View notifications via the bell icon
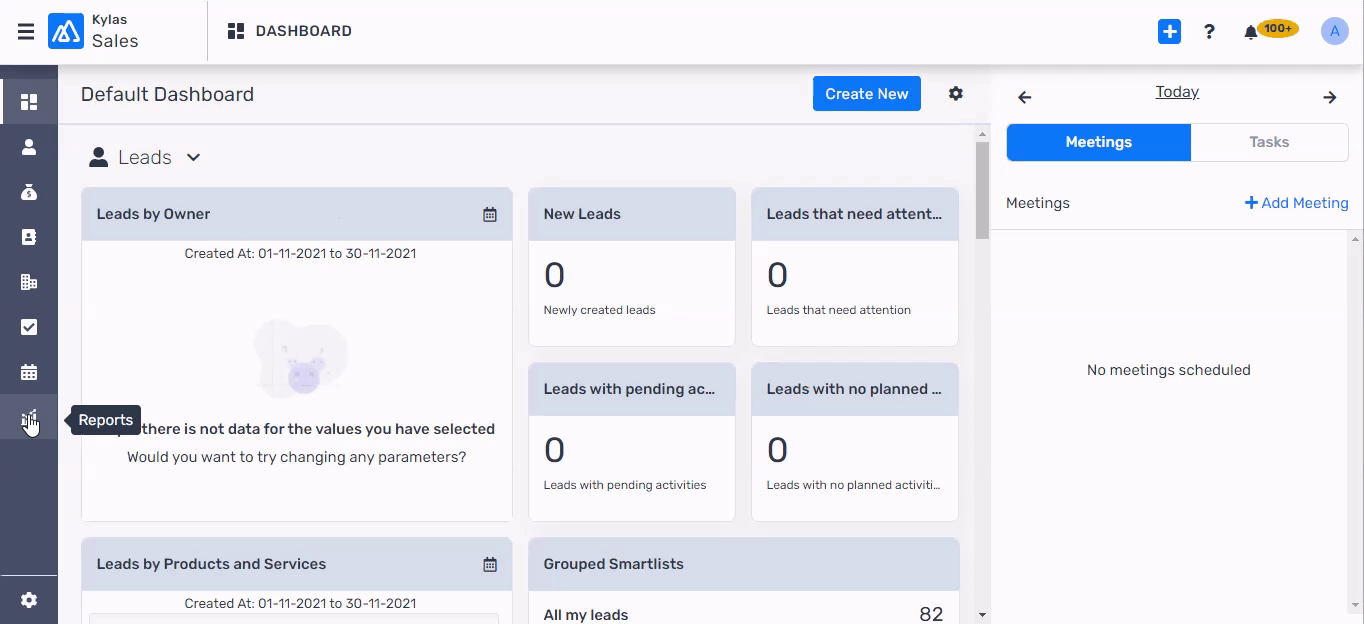The image size is (1364, 624). coord(1250,32)
